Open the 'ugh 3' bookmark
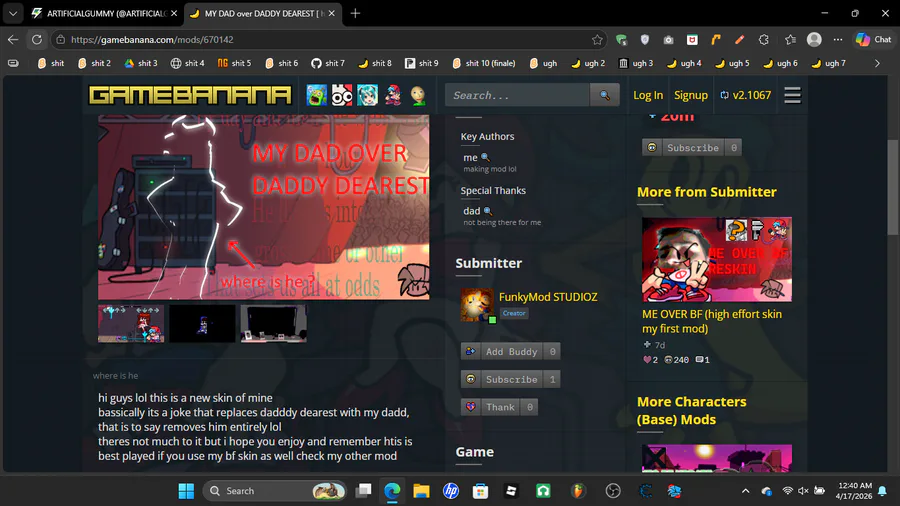This screenshot has width=900, height=506. 636,63
